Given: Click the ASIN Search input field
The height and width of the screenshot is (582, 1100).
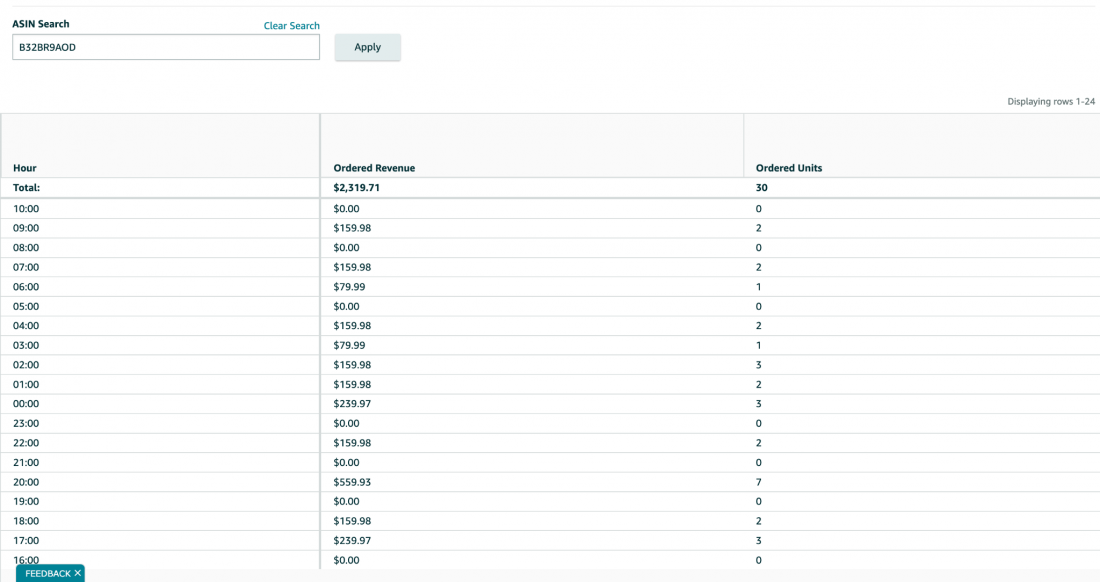Looking at the screenshot, I should (166, 47).
